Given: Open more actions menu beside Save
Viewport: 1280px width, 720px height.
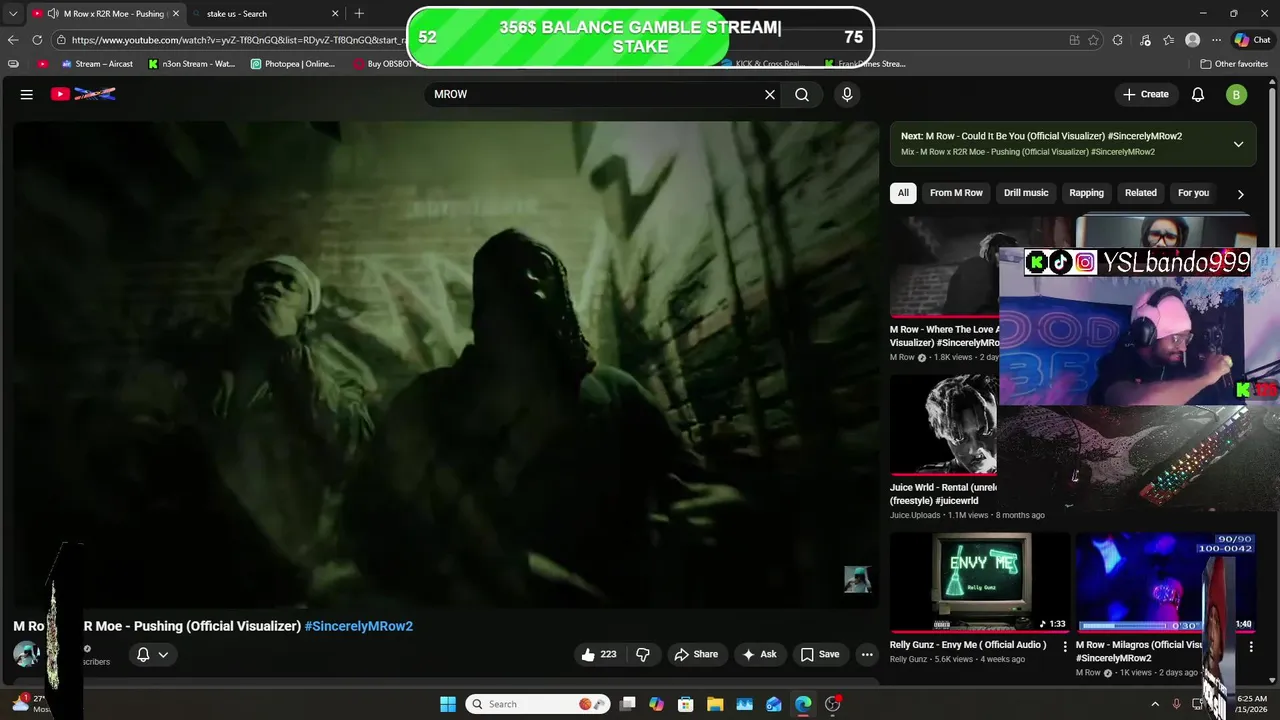Looking at the screenshot, I should coord(867,654).
